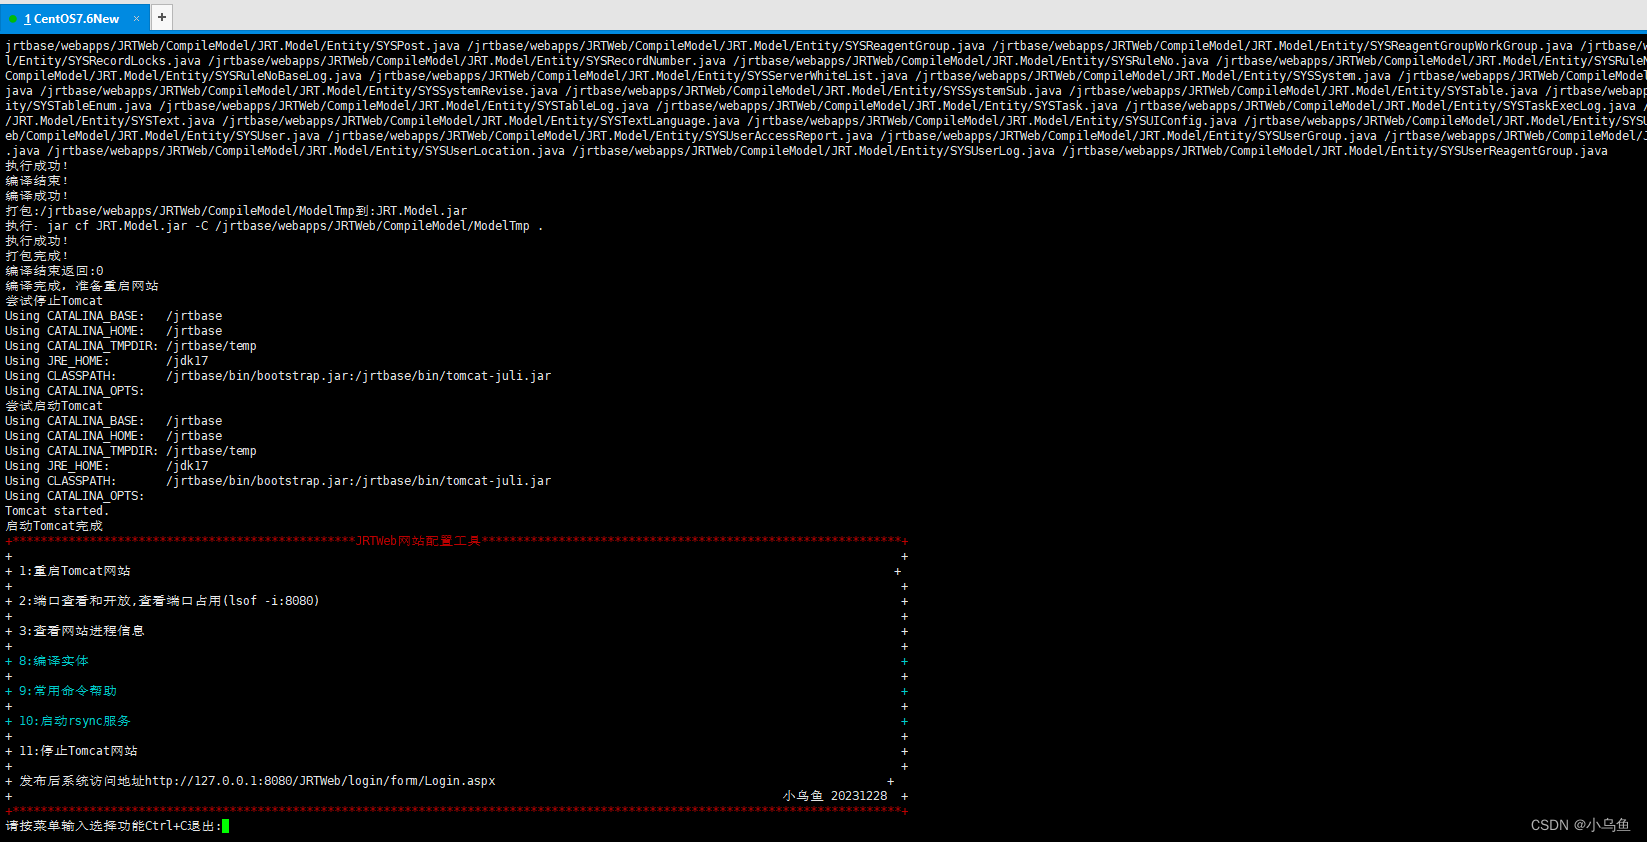Viewport: 1647px width, 842px height.
Task: Click menu option 9:常用命令帮助
Action: 67,691
